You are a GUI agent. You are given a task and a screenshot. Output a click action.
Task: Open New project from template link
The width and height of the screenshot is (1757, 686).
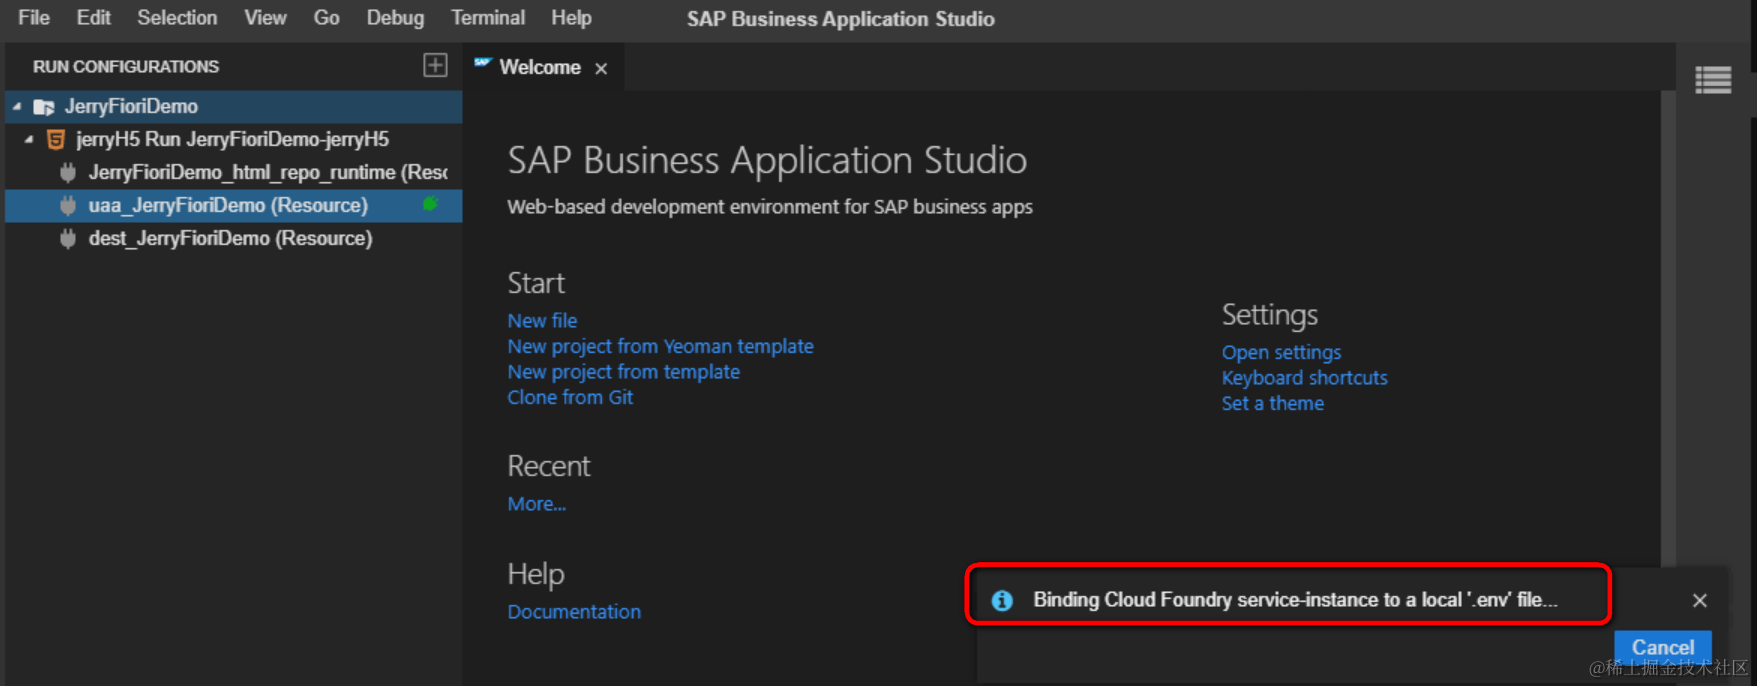pyautogui.click(x=623, y=372)
